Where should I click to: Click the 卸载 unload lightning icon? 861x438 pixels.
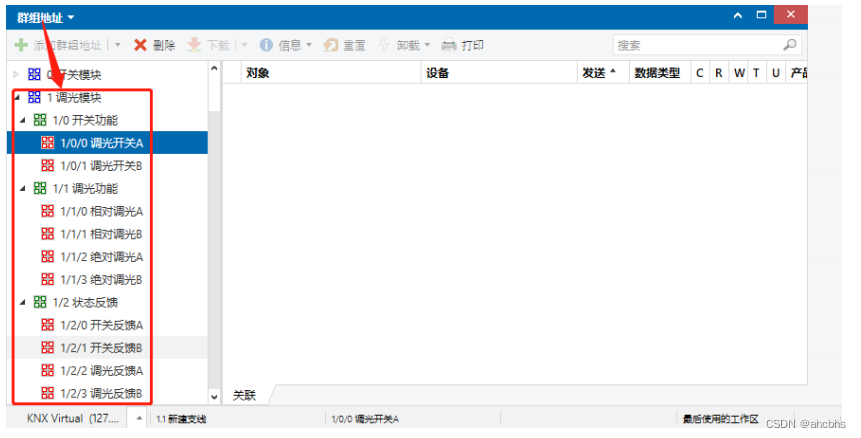[384, 45]
